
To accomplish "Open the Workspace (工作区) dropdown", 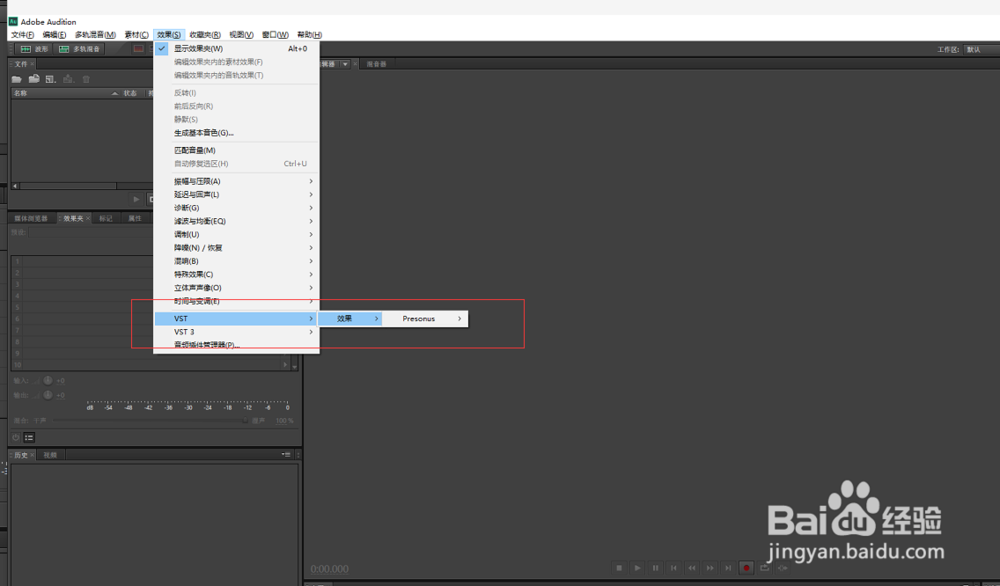I will (x=981, y=49).
